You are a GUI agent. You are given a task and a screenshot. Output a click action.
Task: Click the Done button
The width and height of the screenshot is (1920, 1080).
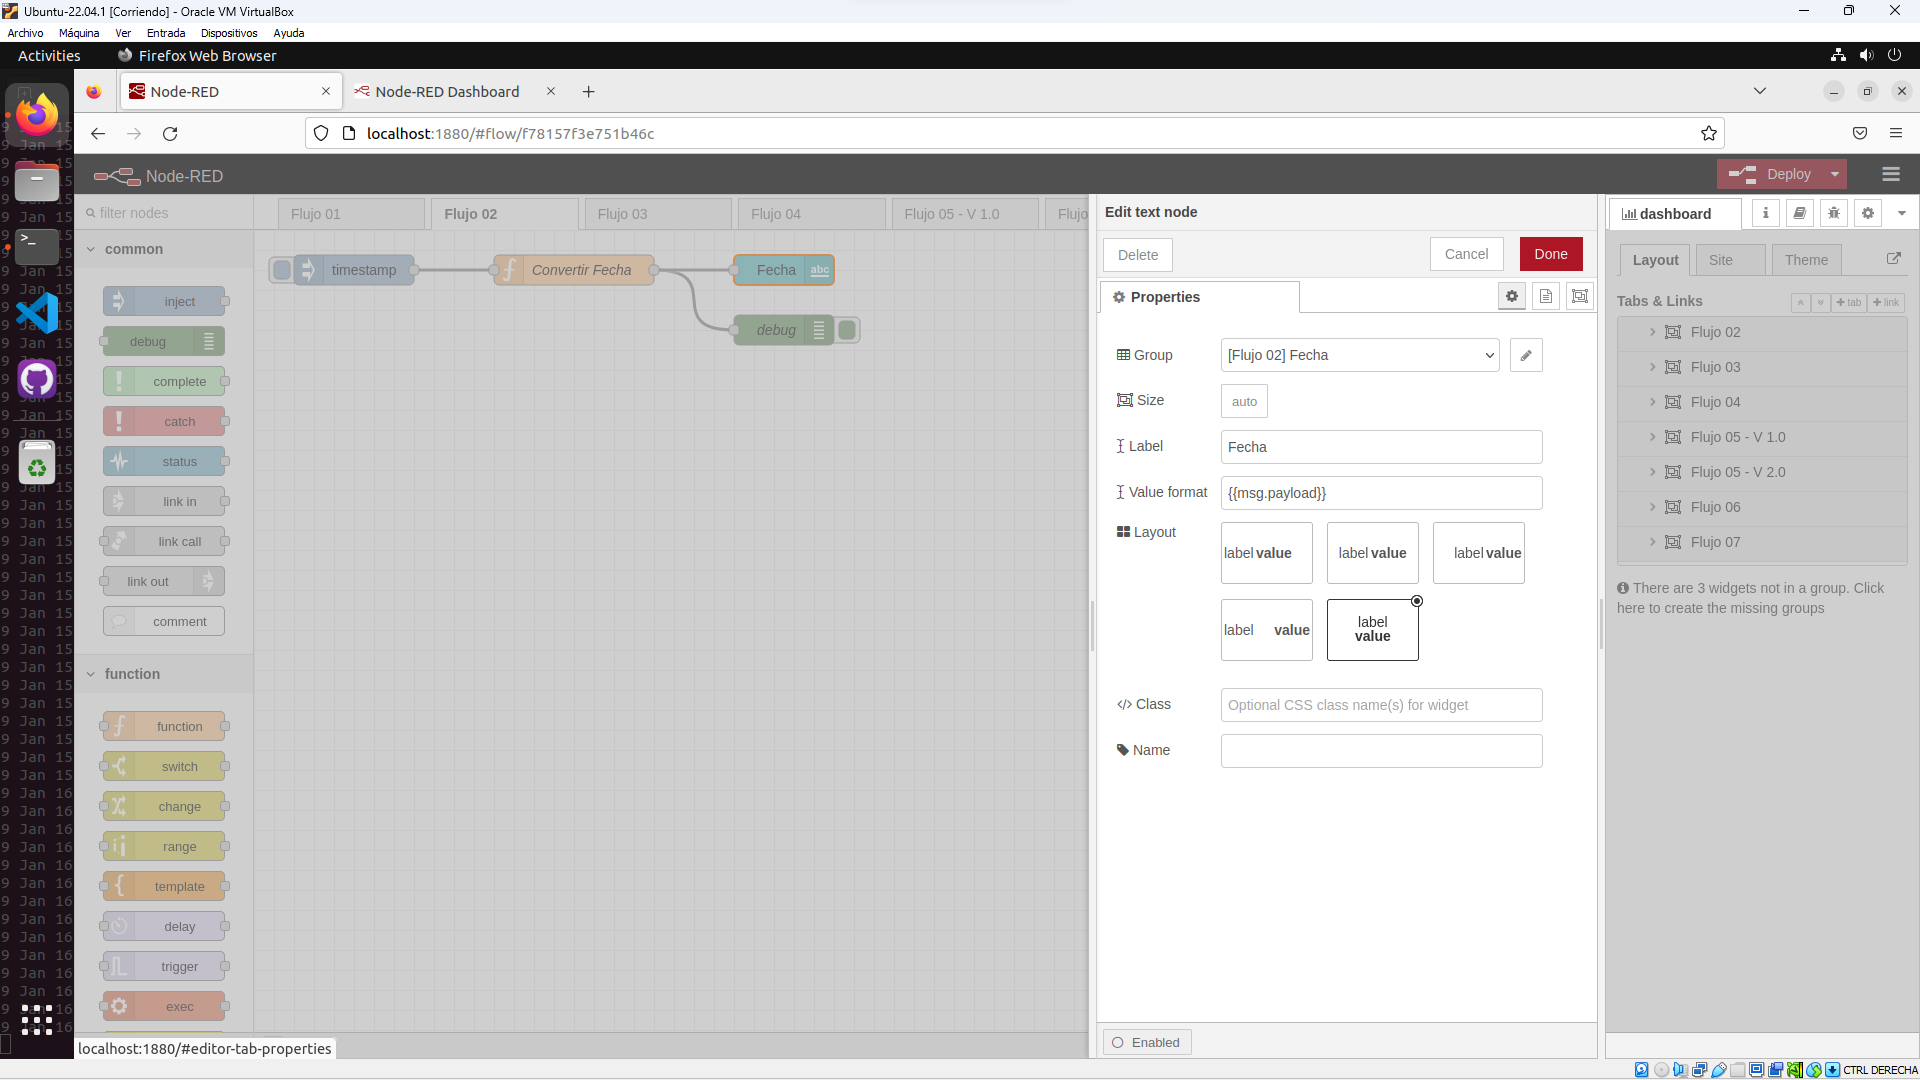pos(1550,254)
